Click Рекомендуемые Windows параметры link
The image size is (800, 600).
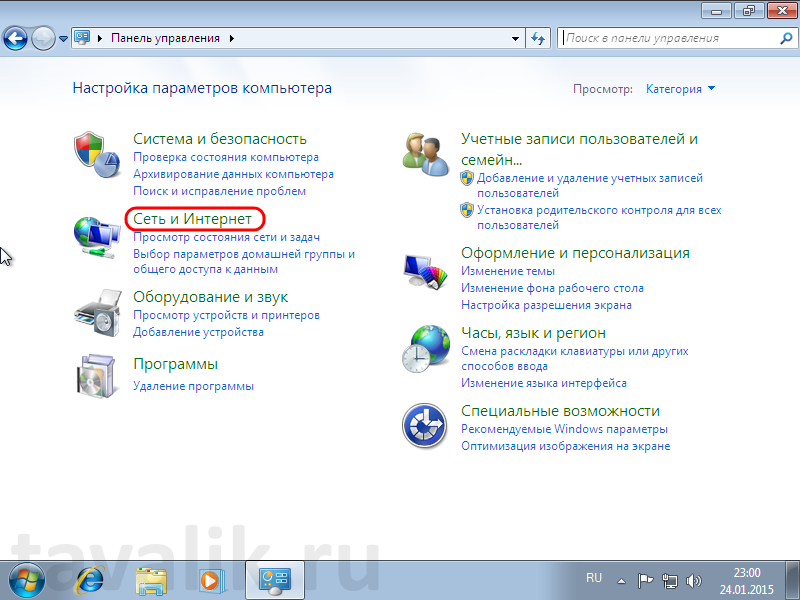click(564, 429)
